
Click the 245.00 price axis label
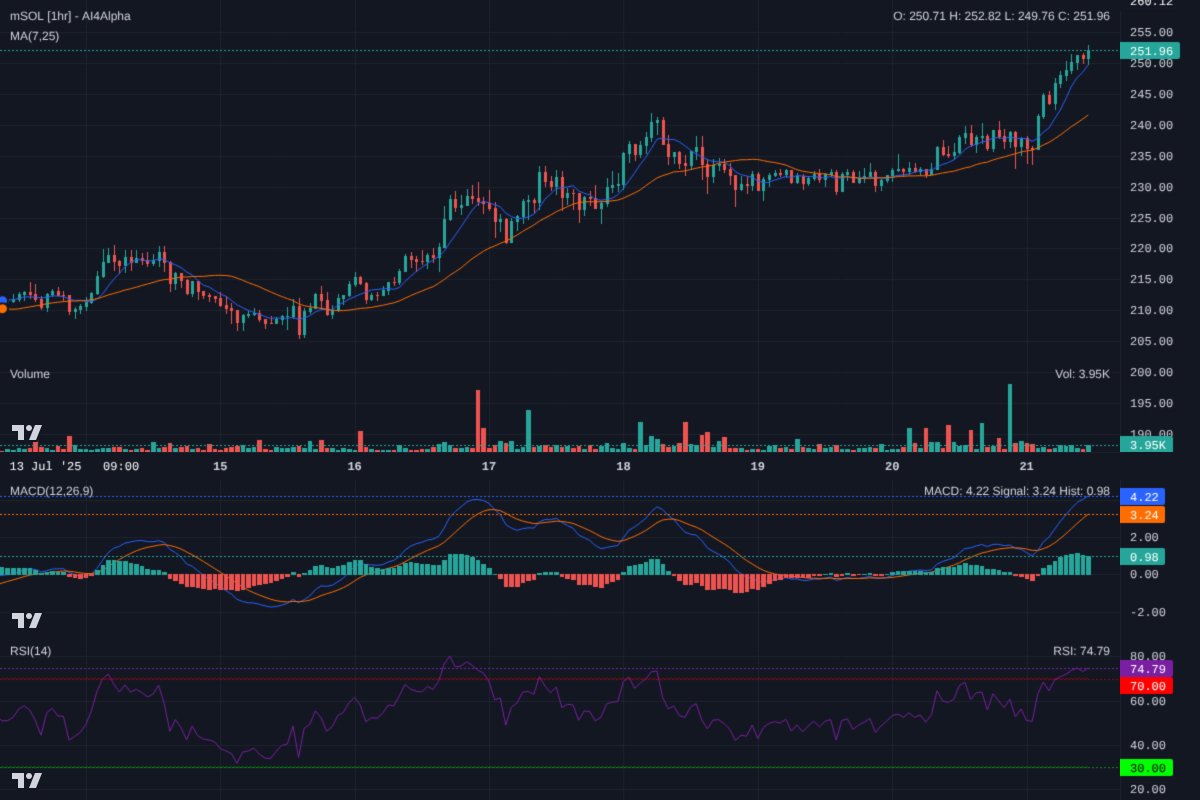1151,95
